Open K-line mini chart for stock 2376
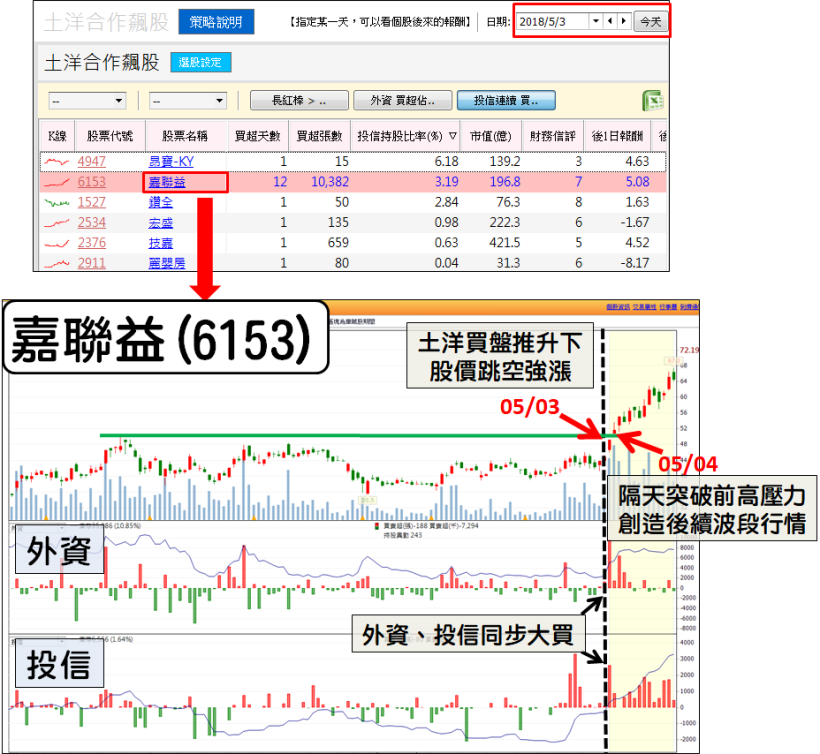This screenshot has height=754, width=820. (x=56, y=243)
